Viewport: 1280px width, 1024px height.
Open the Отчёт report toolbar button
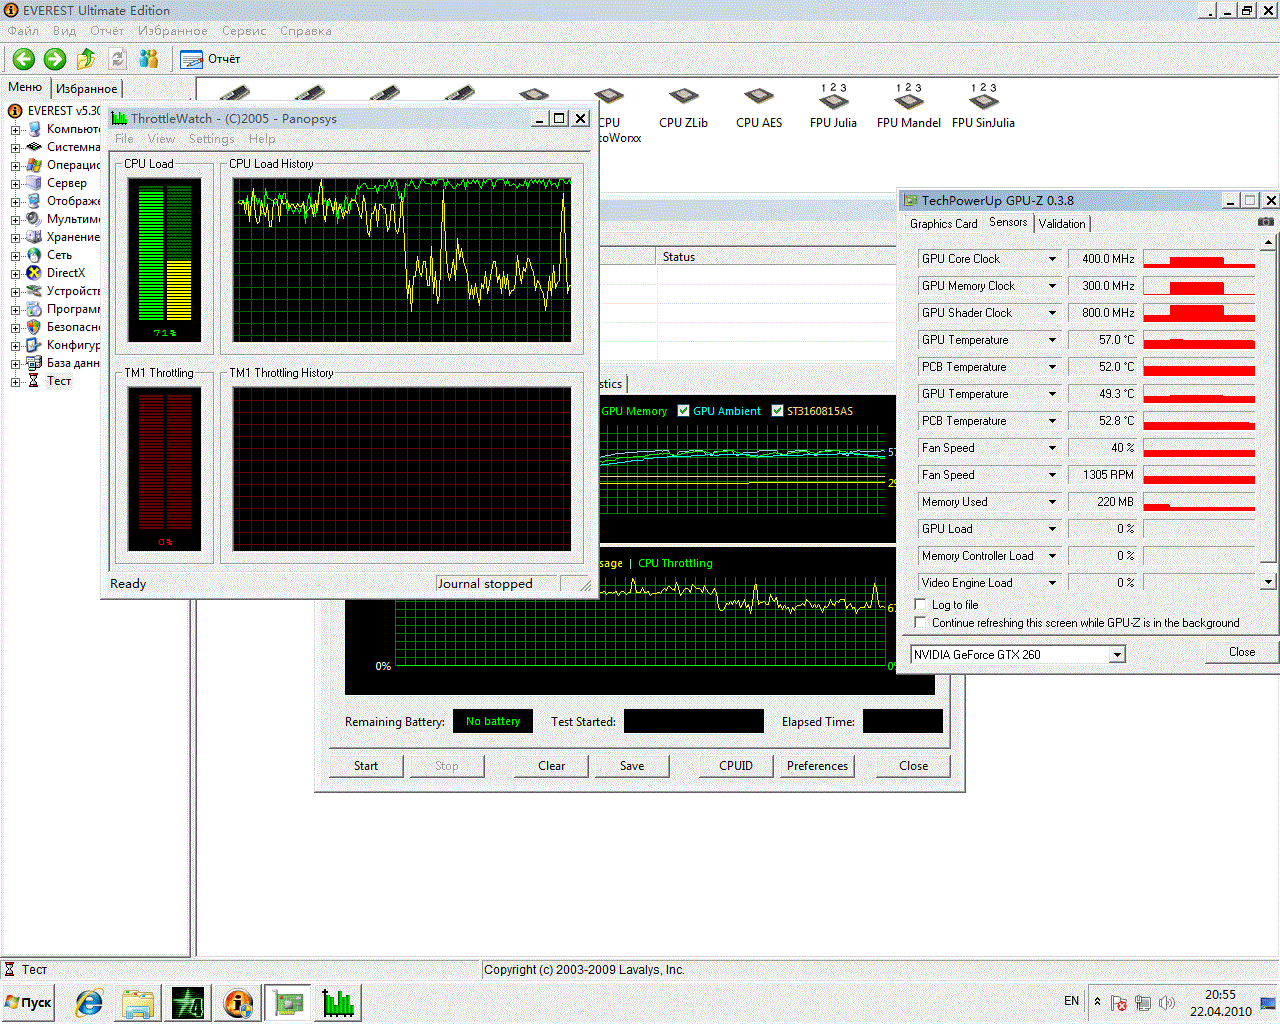[210, 59]
